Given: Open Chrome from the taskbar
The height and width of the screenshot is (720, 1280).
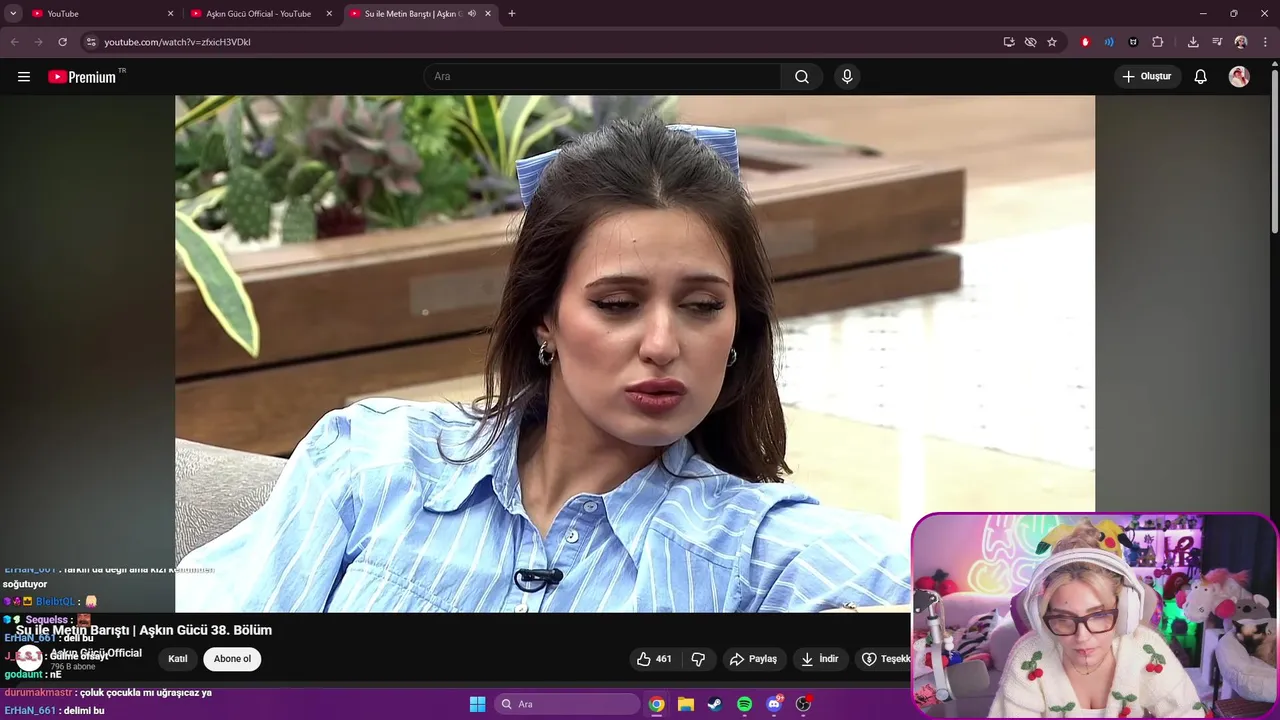Looking at the screenshot, I should pyautogui.click(x=656, y=704).
